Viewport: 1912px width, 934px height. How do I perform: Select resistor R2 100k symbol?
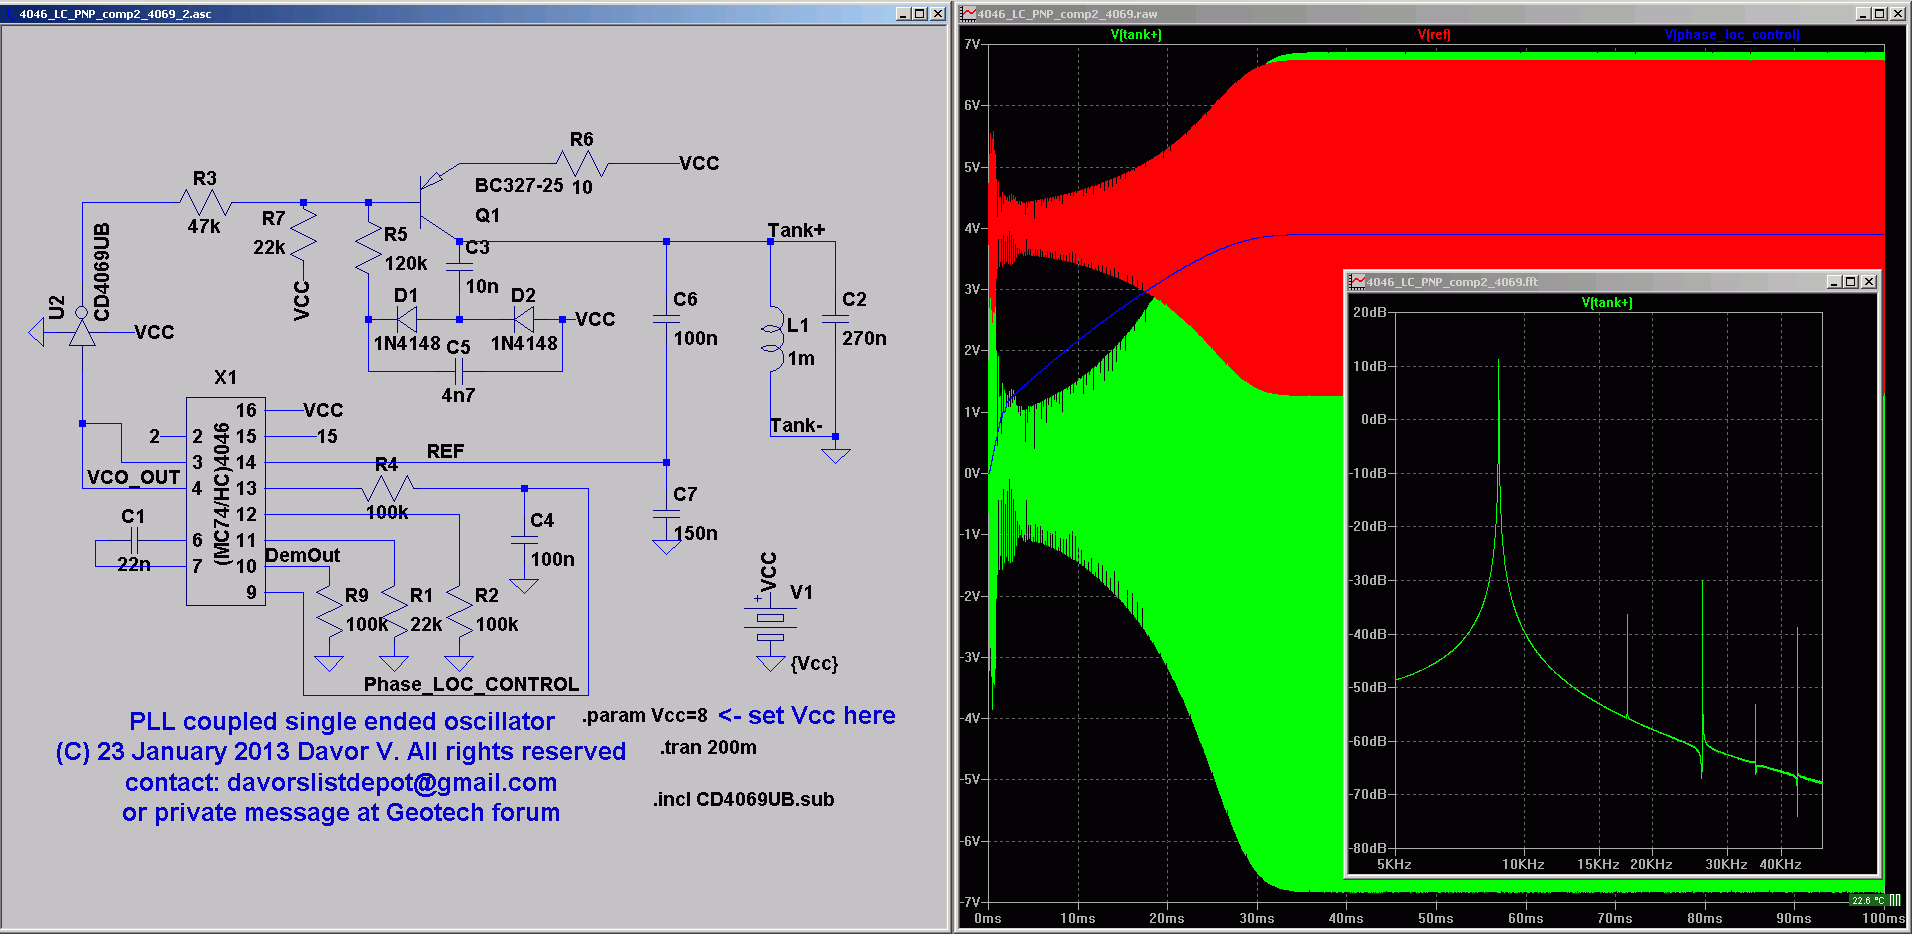(x=459, y=611)
